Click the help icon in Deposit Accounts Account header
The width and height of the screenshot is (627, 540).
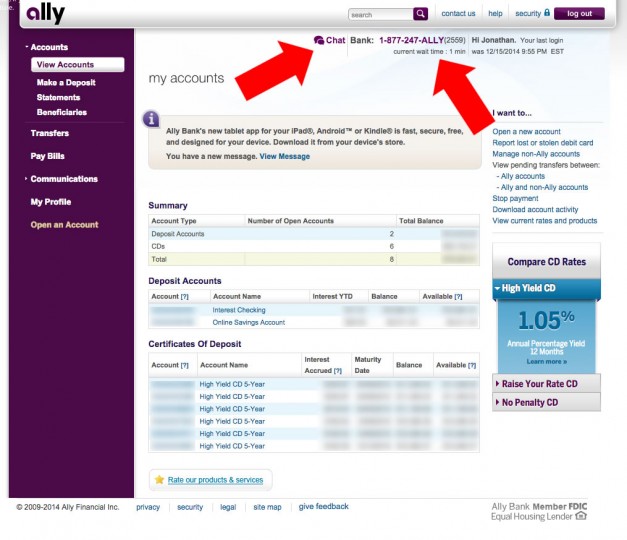184,296
